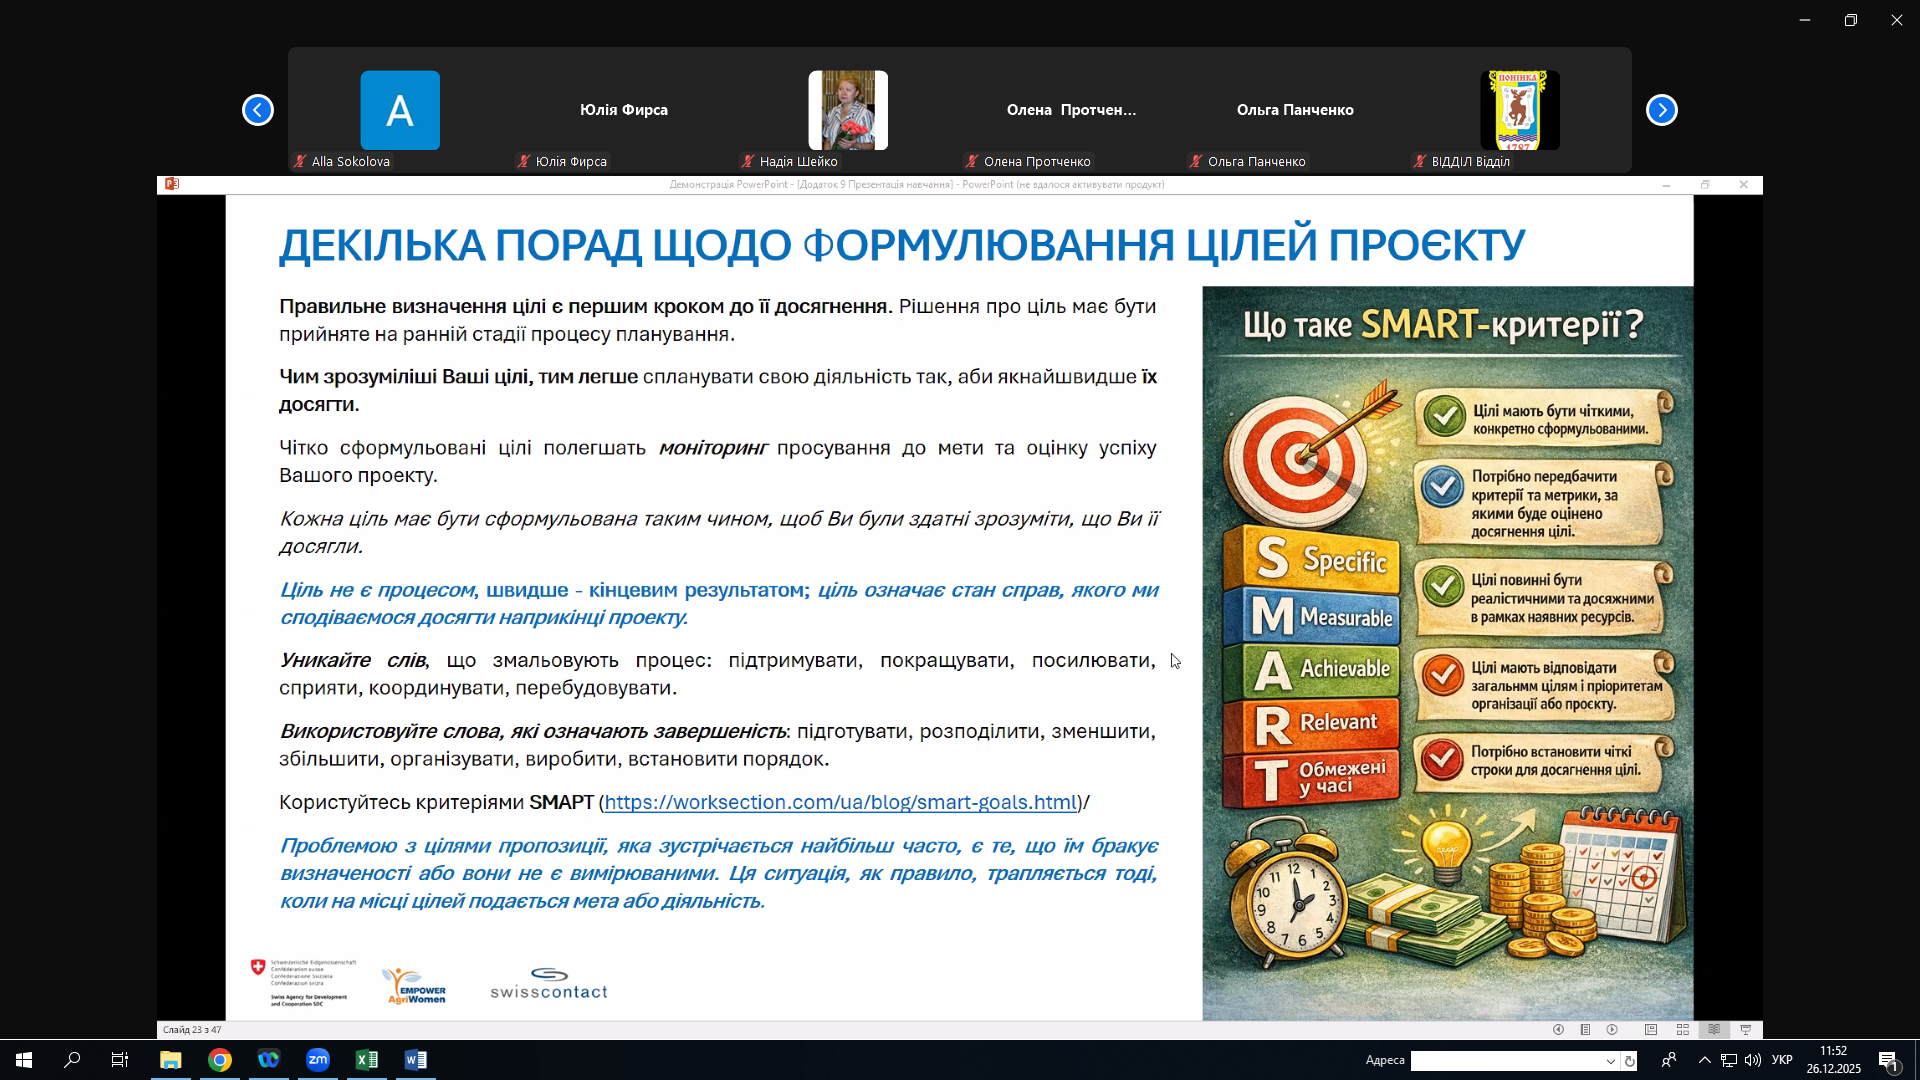Open worksection.com smart-goals link
This screenshot has width=1920, height=1080.
(840, 802)
